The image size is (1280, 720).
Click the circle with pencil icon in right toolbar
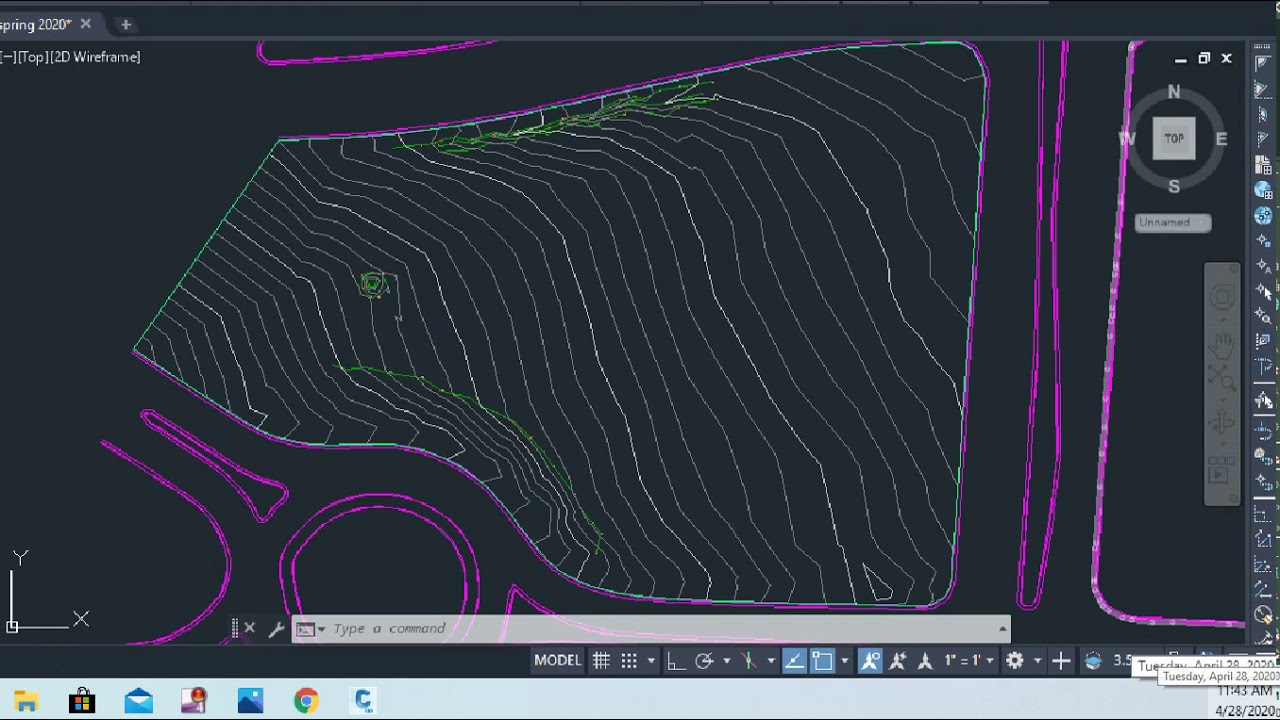(x=1263, y=615)
